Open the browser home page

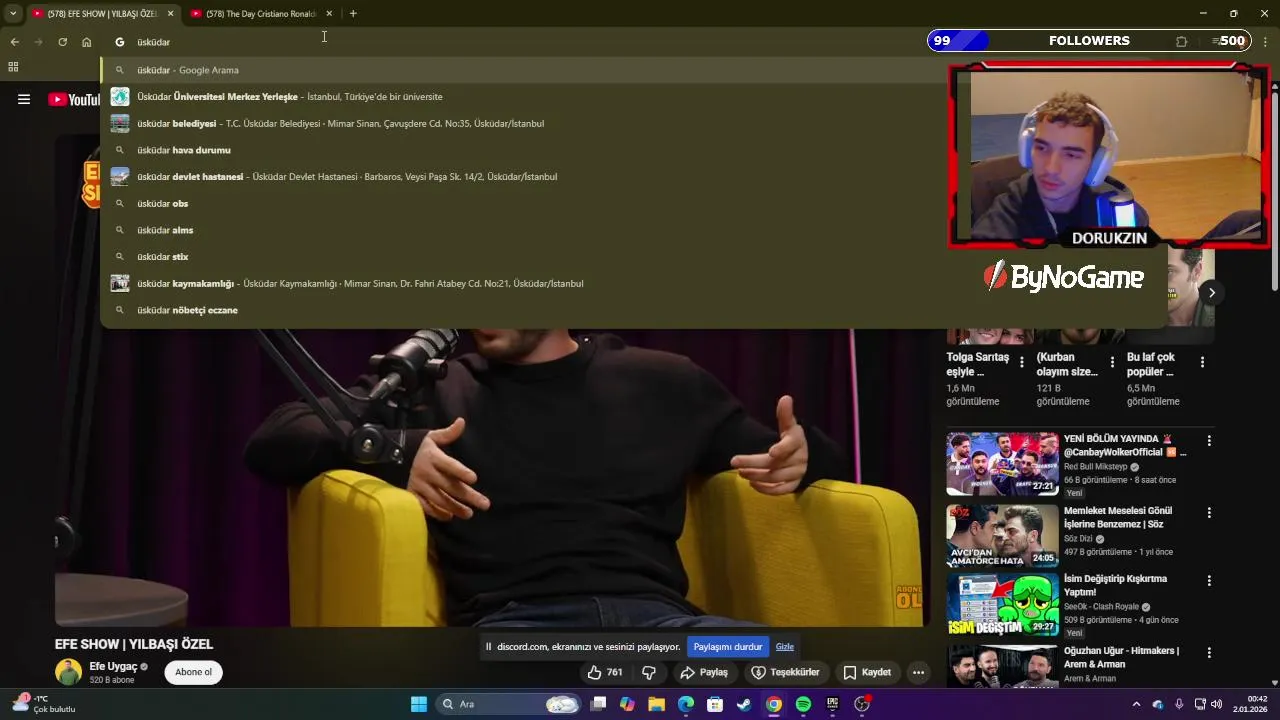[x=86, y=42]
